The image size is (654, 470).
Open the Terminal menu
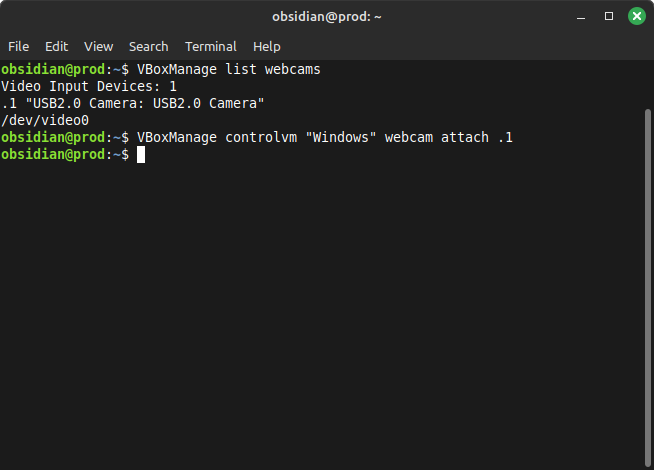(210, 46)
